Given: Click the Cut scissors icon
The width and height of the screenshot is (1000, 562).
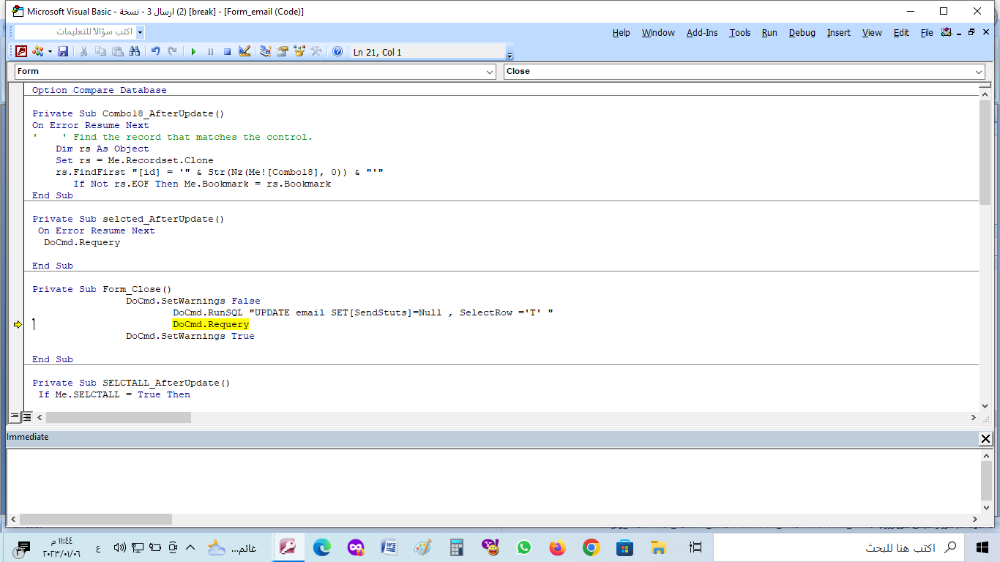Looking at the screenshot, I should pyautogui.click(x=84, y=52).
